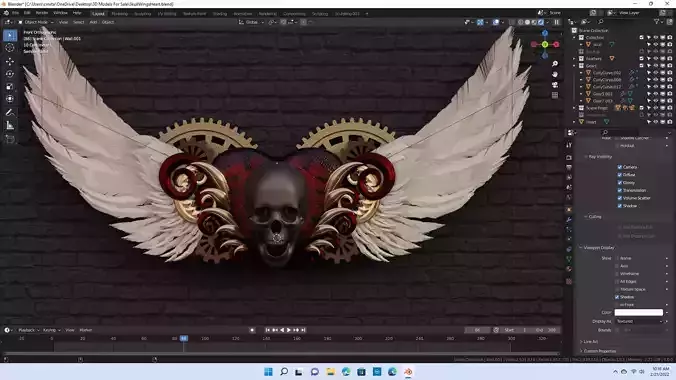Jump to the timeline start frame button
Screen dimensions: 676x380
268,330
